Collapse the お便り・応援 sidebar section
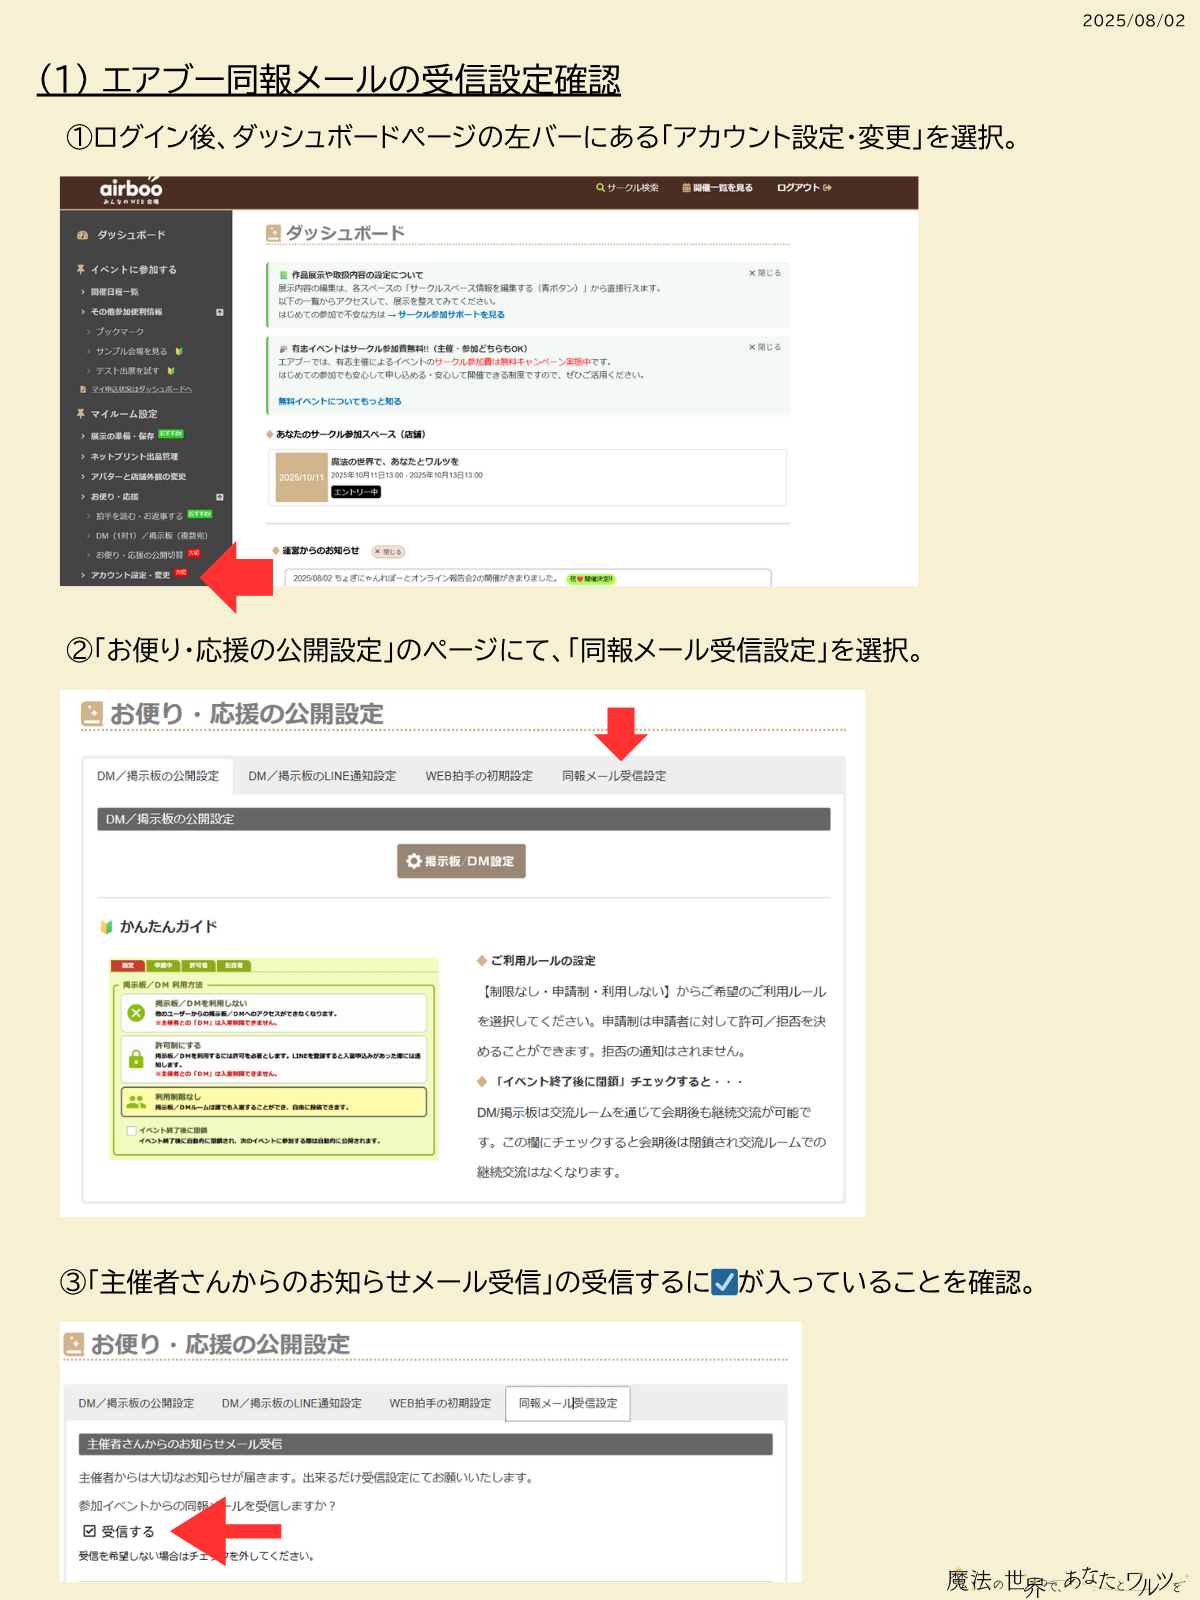 click(220, 497)
